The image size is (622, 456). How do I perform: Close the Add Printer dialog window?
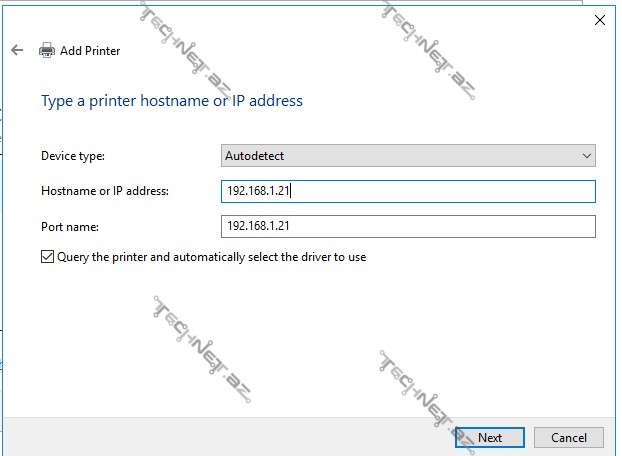(599, 19)
